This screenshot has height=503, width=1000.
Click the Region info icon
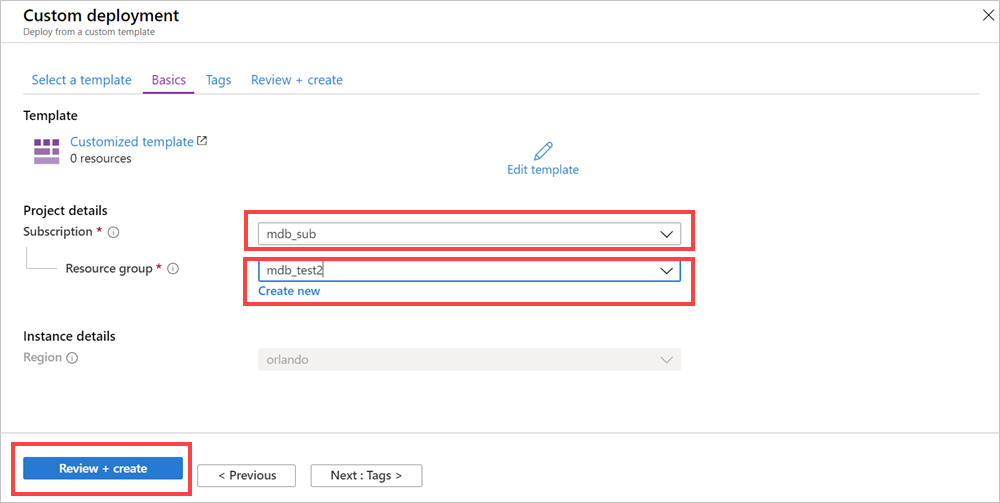click(72, 358)
